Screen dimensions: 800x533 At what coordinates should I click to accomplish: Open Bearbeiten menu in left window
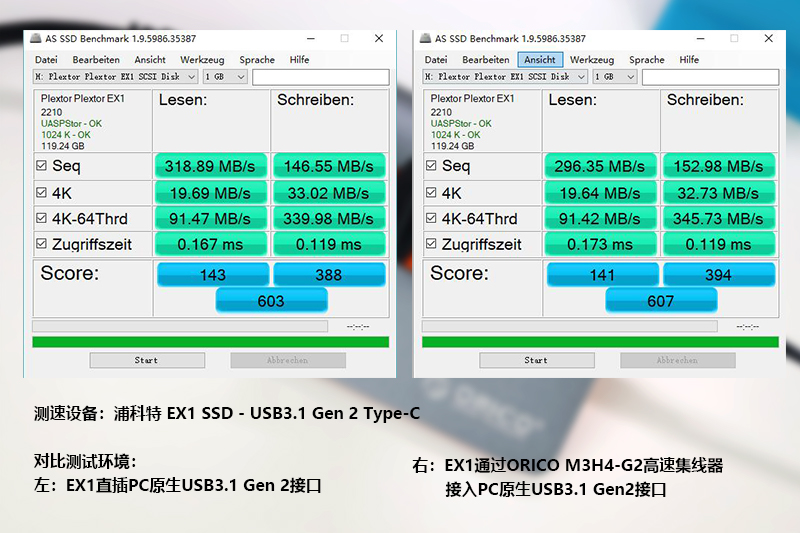[x=96, y=60]
